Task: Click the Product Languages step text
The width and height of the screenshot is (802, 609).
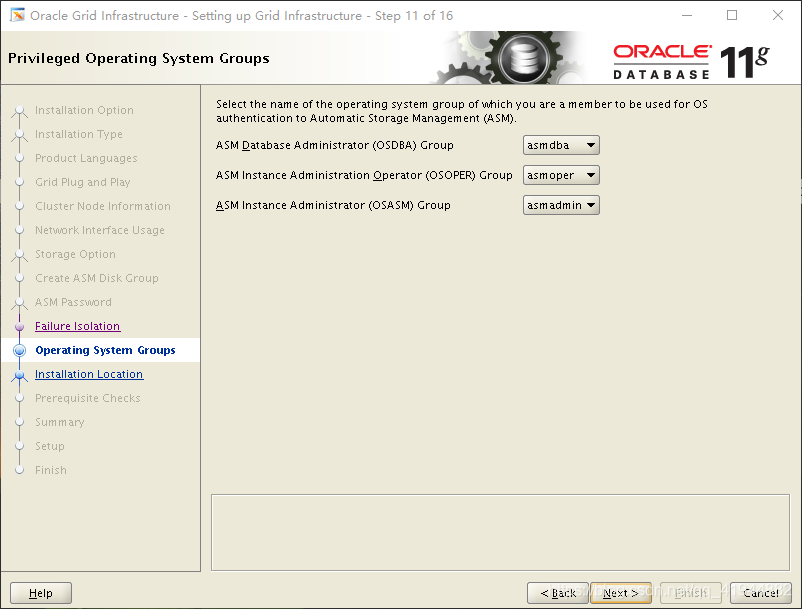Action: 86,159
